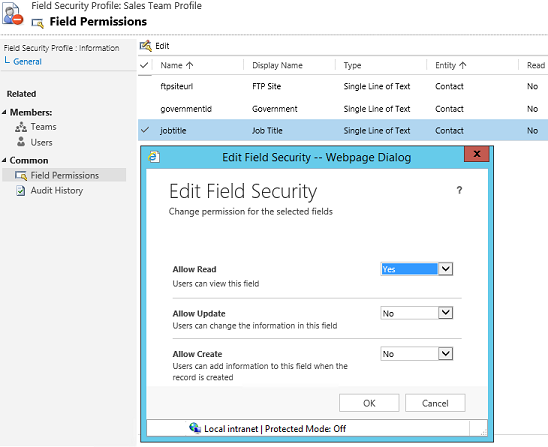Click the Read value No for governmentid
The height and width of the screenshot is (447, 548).
532,109
